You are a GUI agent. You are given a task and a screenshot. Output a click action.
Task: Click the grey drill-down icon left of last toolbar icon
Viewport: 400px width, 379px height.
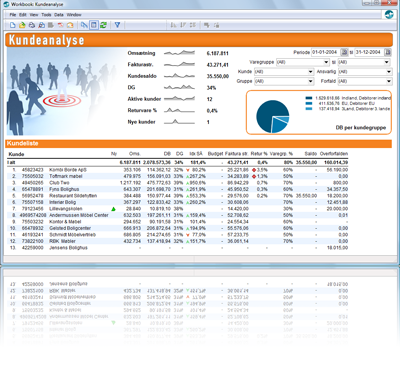[x=207, y=25]
